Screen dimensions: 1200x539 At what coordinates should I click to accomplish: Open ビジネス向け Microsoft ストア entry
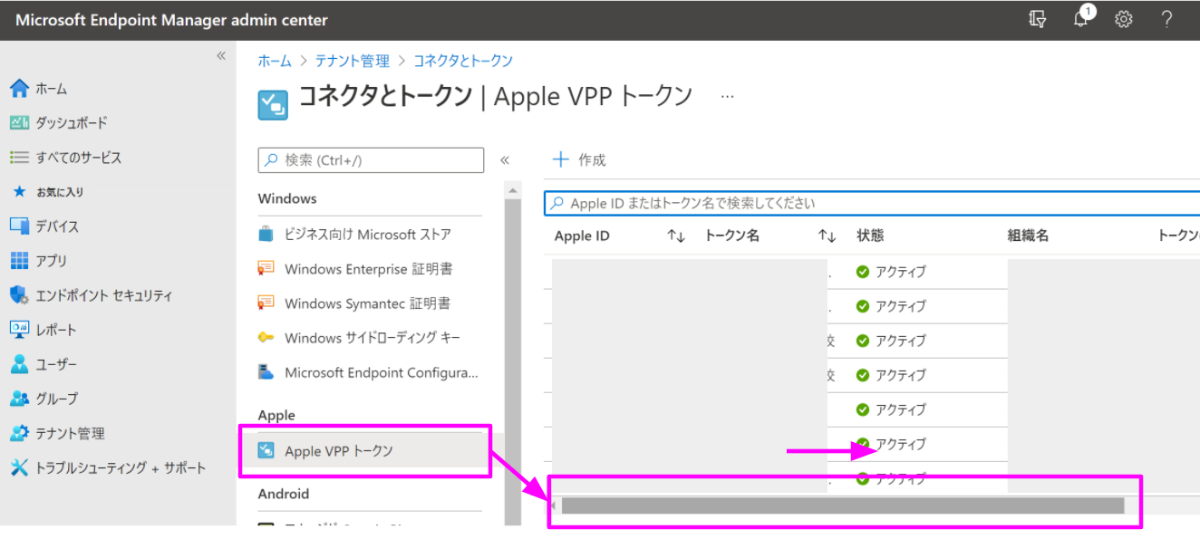click(x=368, y=235)
